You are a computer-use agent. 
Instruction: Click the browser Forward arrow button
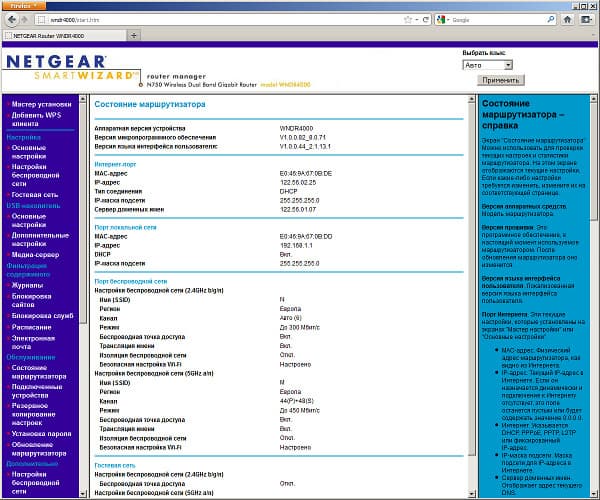tap(25, 20)
